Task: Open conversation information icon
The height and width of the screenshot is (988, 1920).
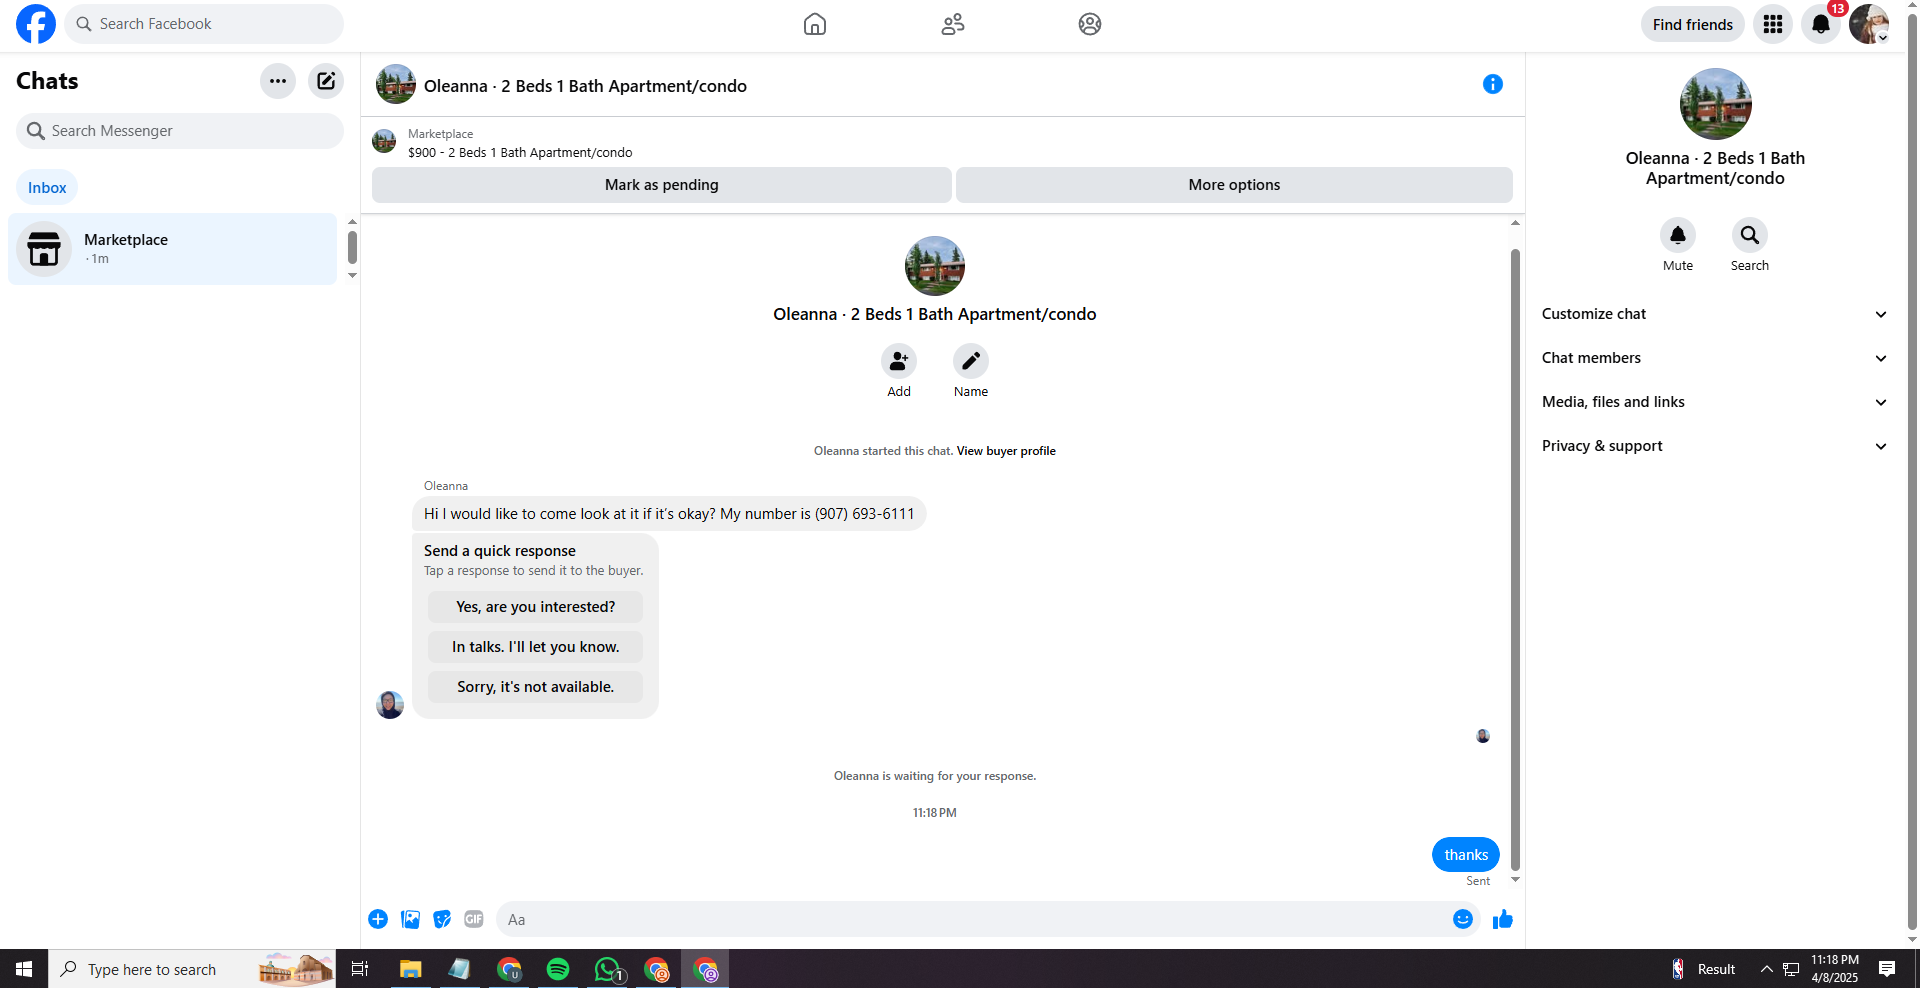Action: [1493, 84]
